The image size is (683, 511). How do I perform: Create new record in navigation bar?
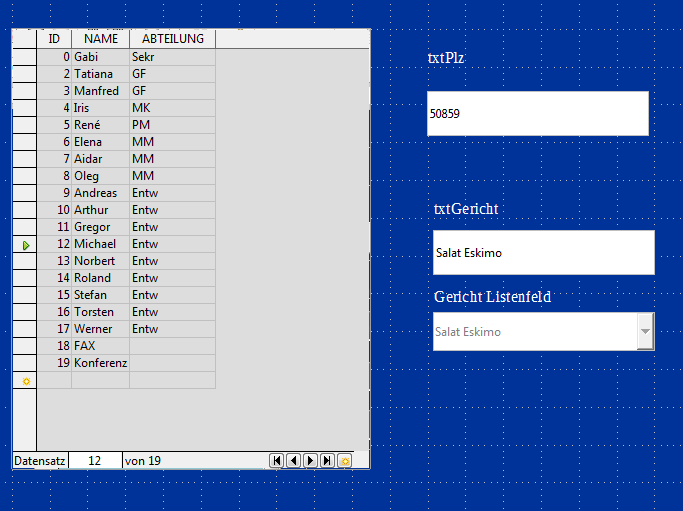(x=345, y=460)
